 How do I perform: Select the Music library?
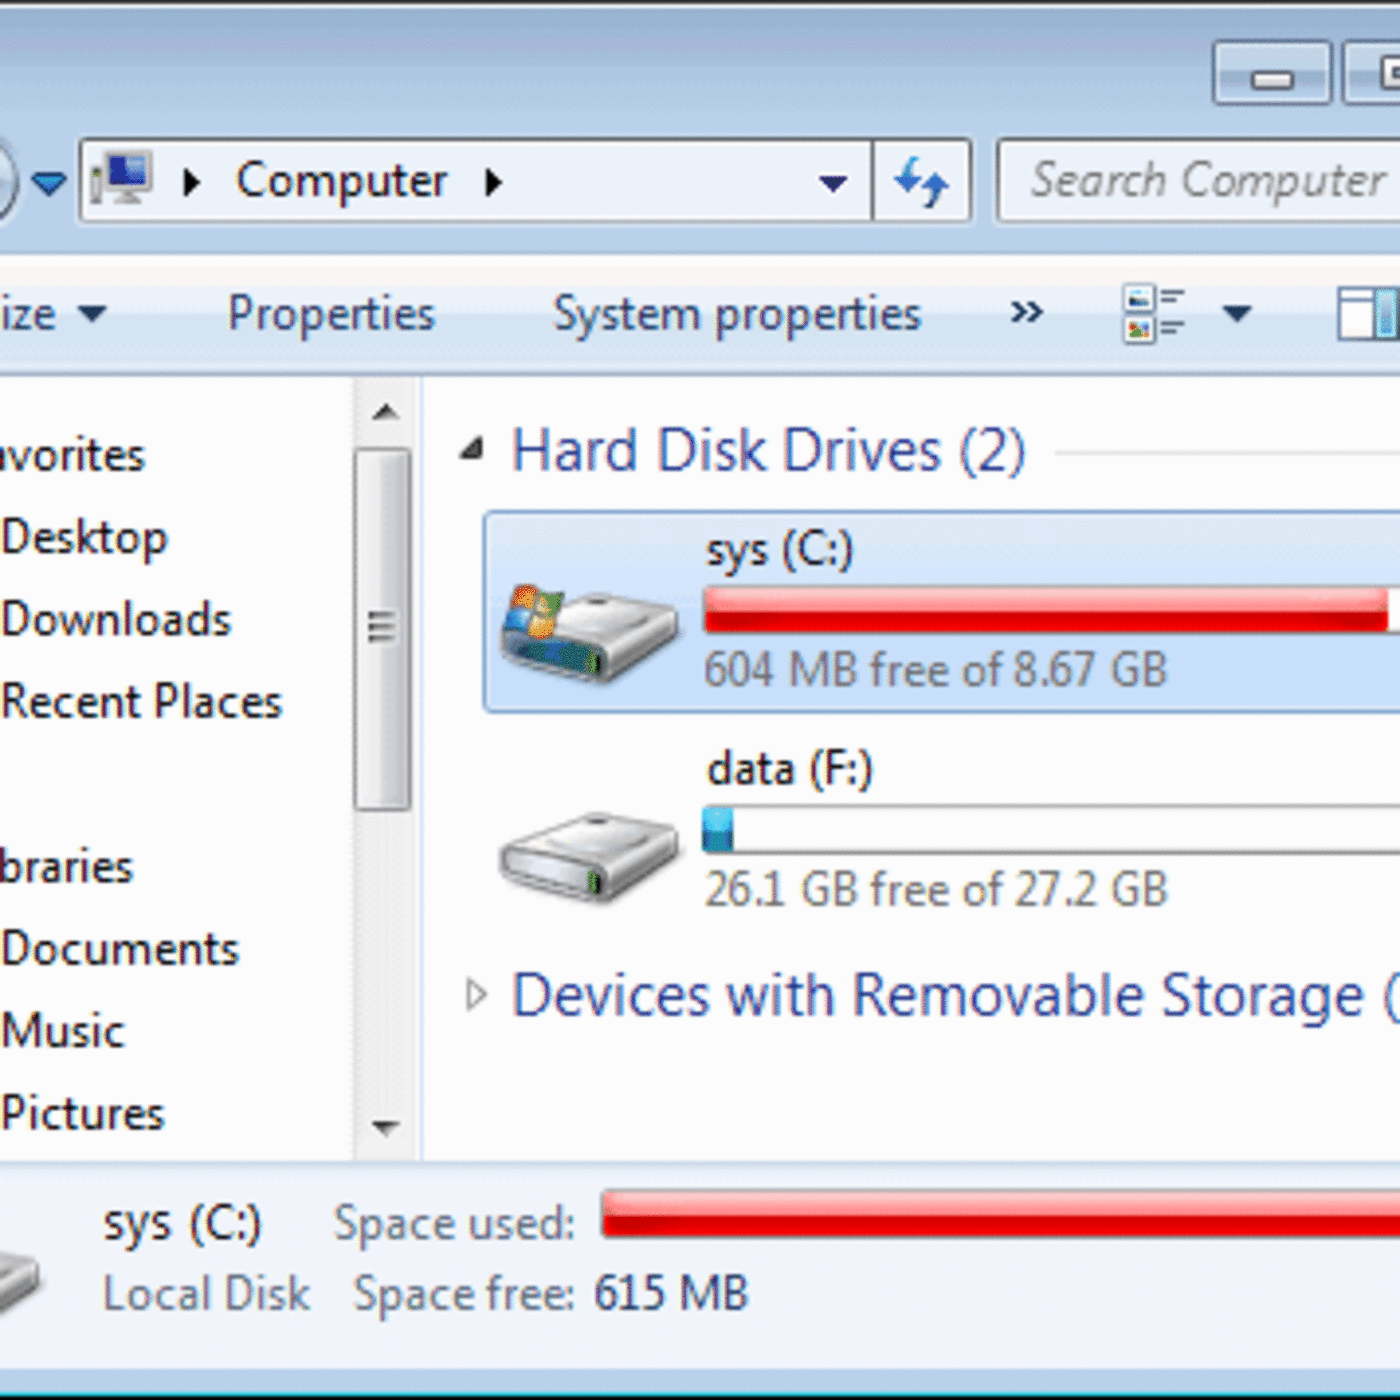tap(64, 1031)
